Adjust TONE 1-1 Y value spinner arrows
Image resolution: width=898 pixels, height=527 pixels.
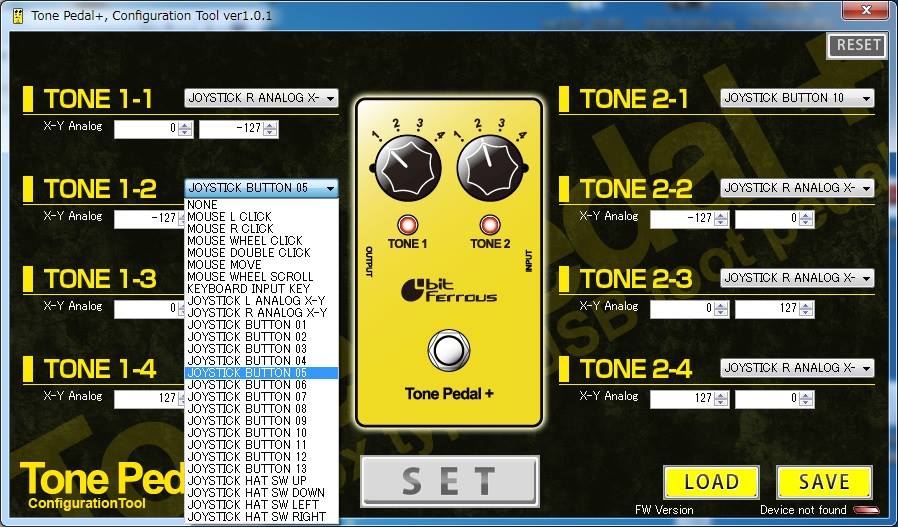[x=270, y=129]
